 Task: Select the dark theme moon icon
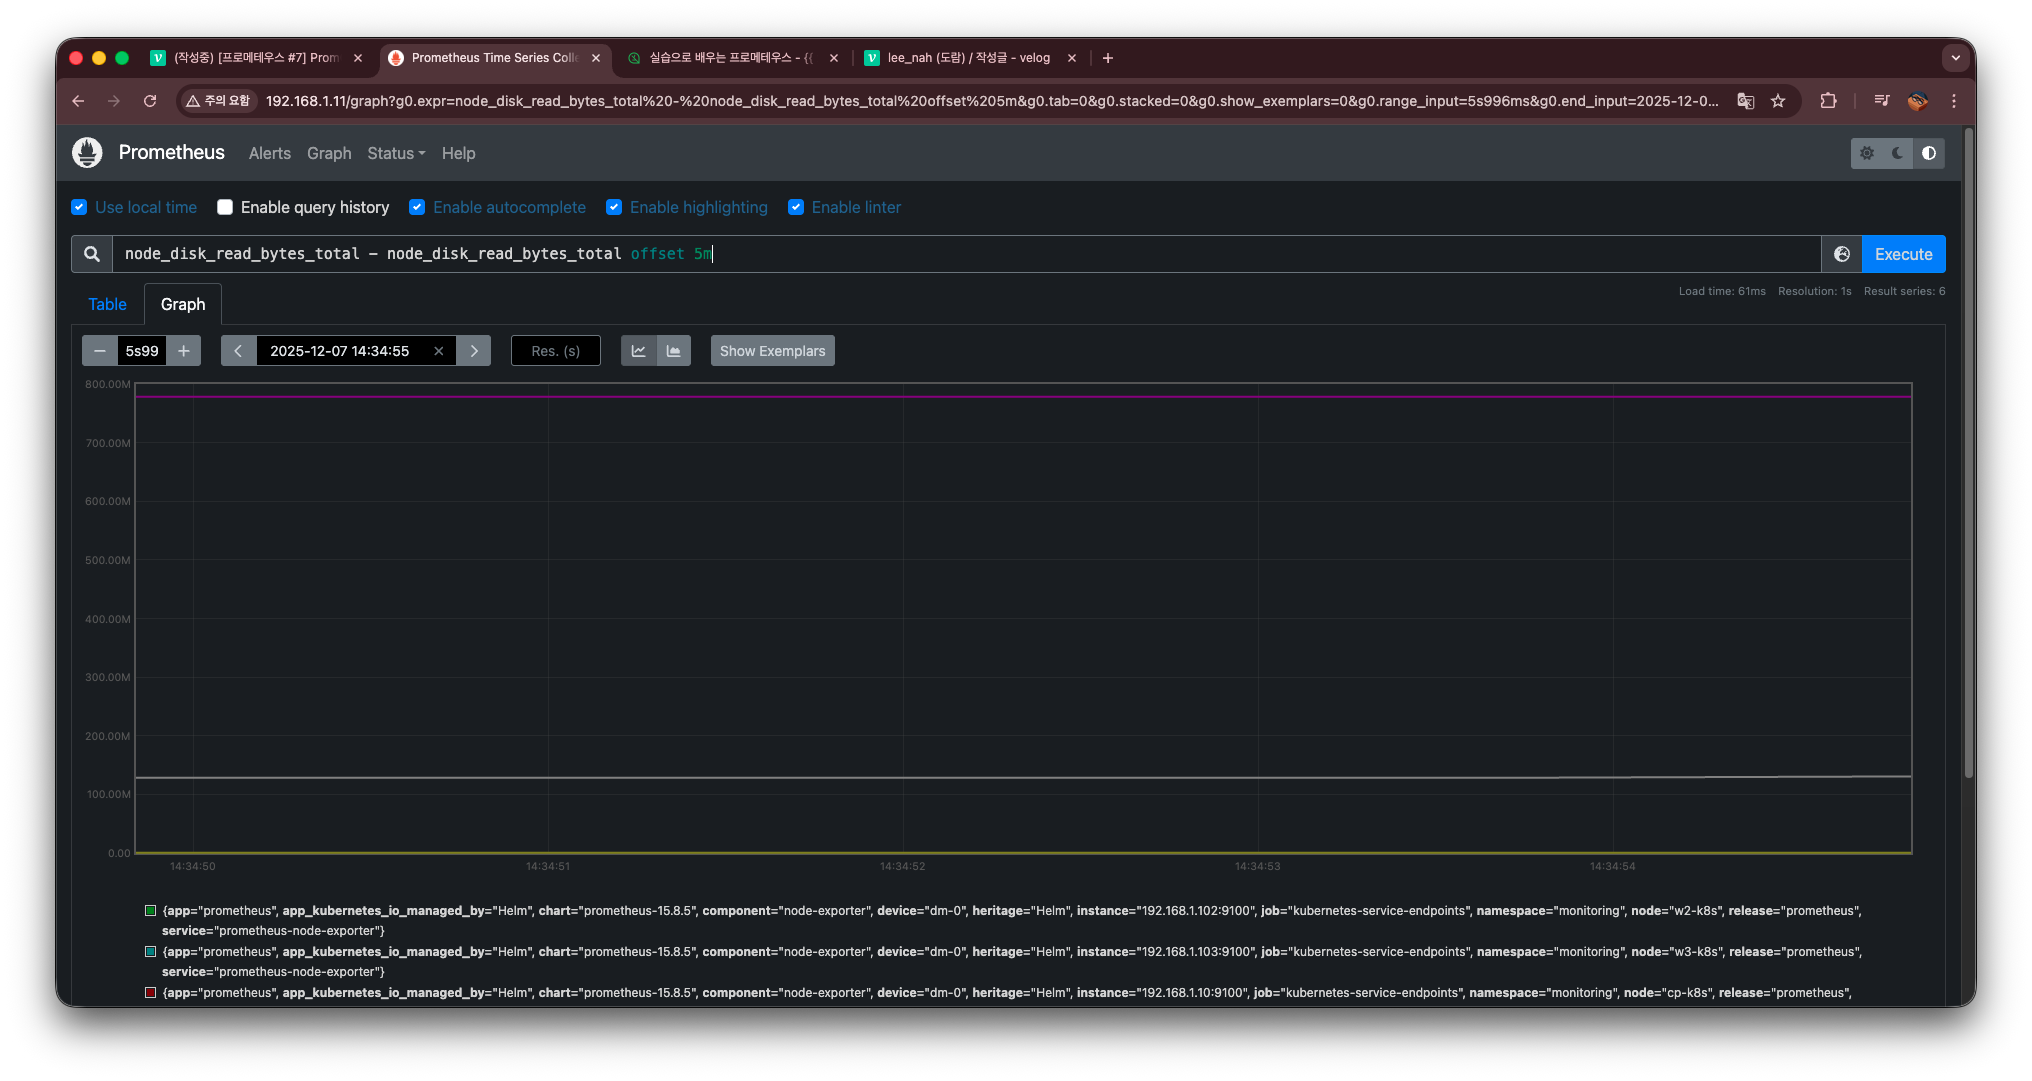(x=1897, y=153)
